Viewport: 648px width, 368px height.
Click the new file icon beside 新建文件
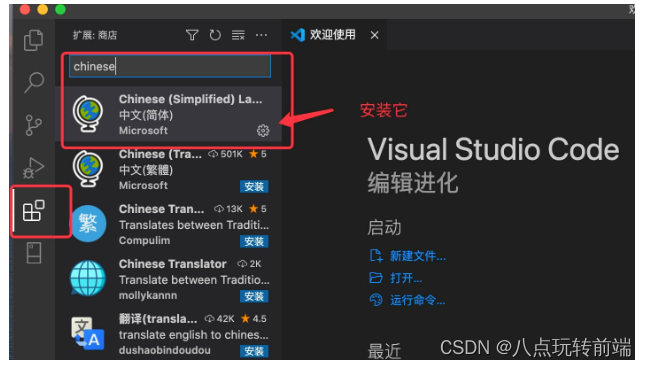(x=376, y=256)
